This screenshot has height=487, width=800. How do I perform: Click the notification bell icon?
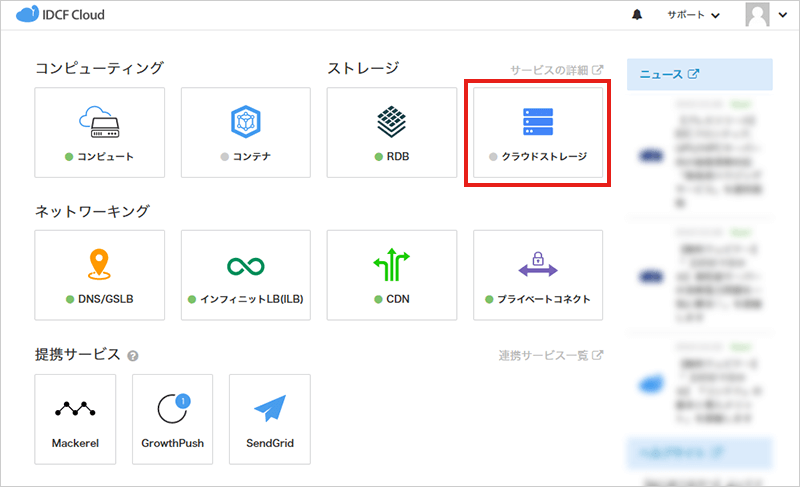point(637,16)
